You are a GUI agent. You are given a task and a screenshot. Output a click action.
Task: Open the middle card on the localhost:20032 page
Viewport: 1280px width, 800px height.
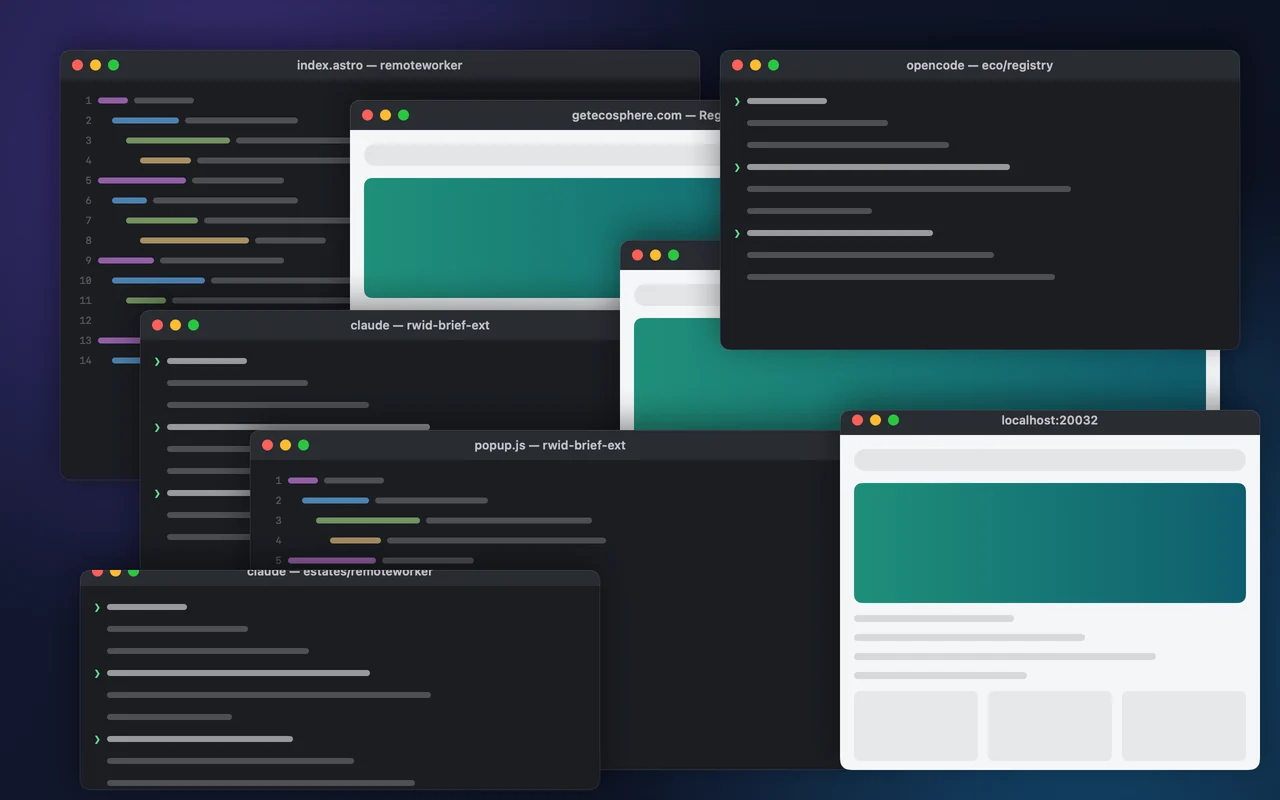pos(1050,726)
